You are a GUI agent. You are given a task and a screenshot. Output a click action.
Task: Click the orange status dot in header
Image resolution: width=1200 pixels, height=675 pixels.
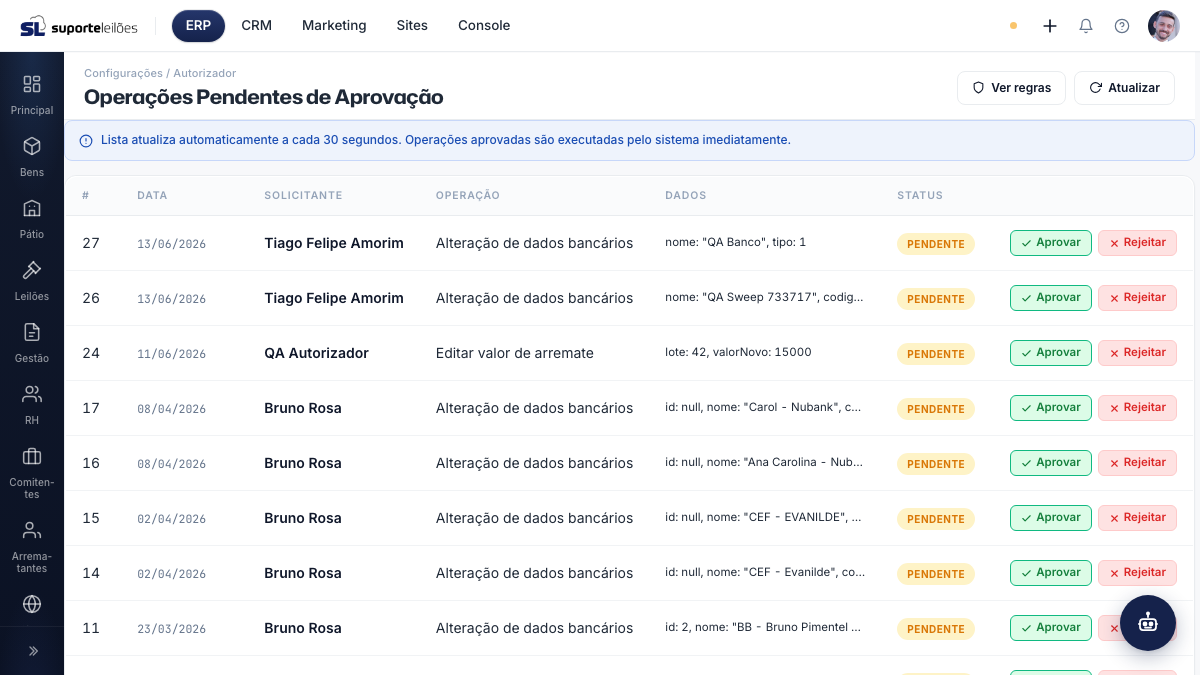[1014, 26]
